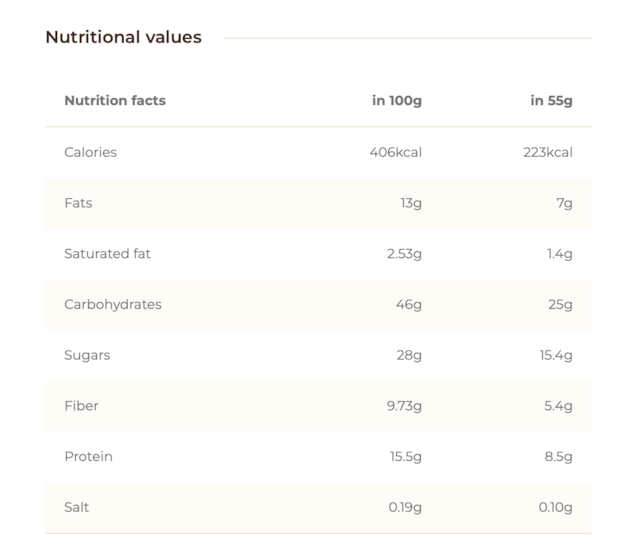
Task: Select the 9.73g fiber value
Action: [x=404, y=406]
